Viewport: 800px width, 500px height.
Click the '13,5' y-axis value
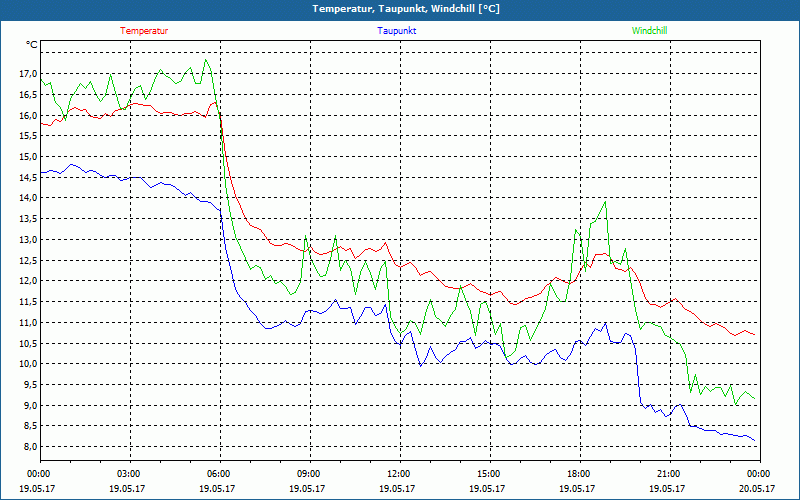[x=28, y=219]
